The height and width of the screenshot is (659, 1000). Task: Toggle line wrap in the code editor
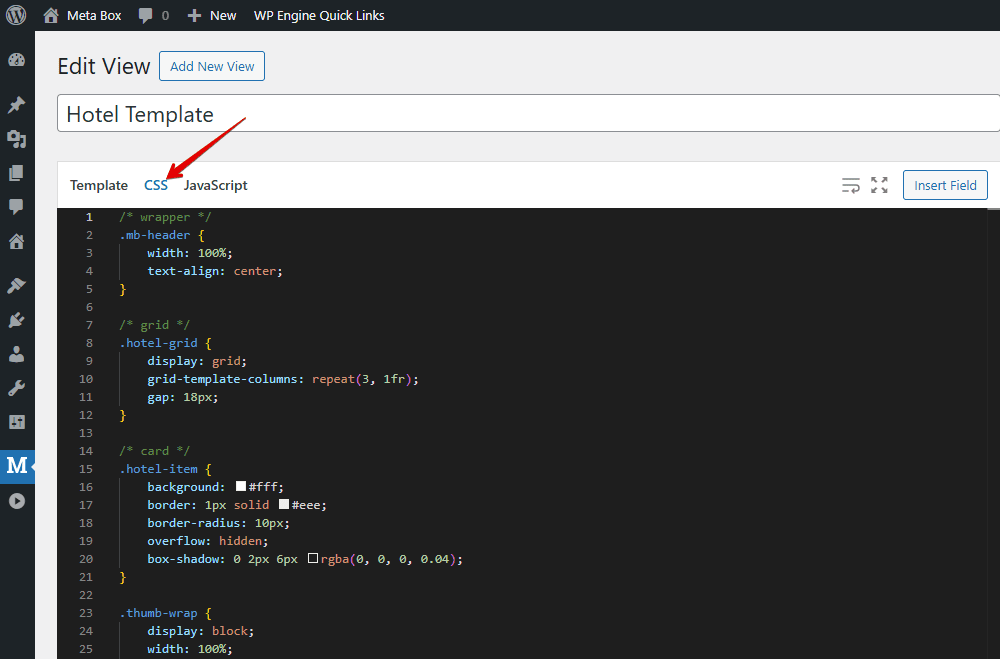point(851,185)
